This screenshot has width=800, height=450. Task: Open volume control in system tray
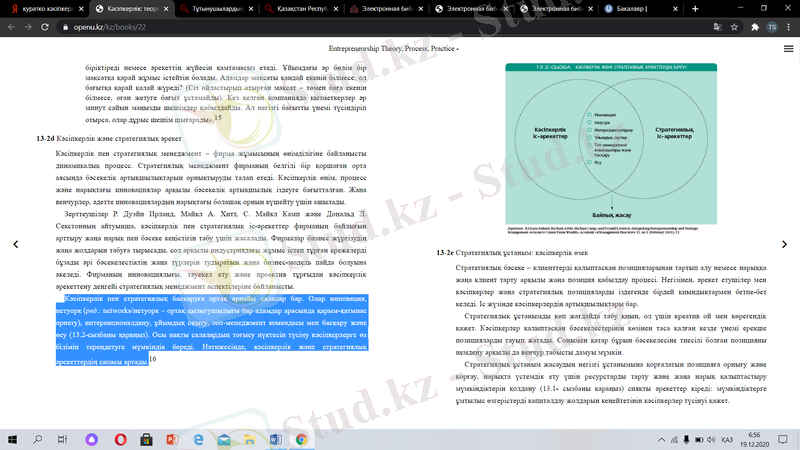tap(711, 439)
